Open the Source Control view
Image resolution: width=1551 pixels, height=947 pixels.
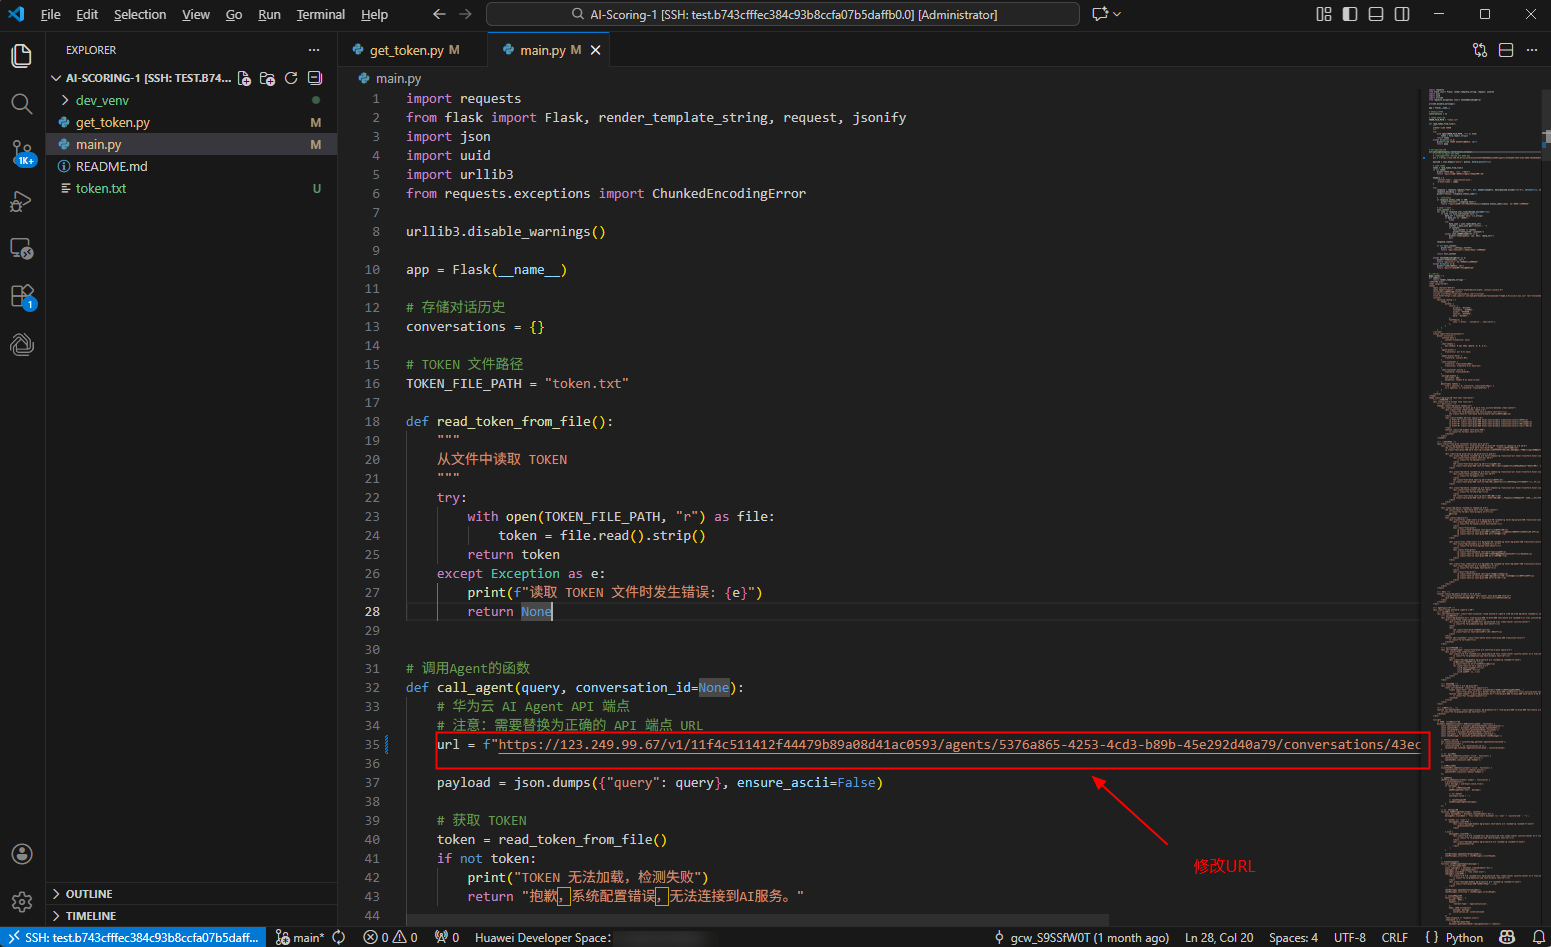pyautogui.click(x=22, y=153)
